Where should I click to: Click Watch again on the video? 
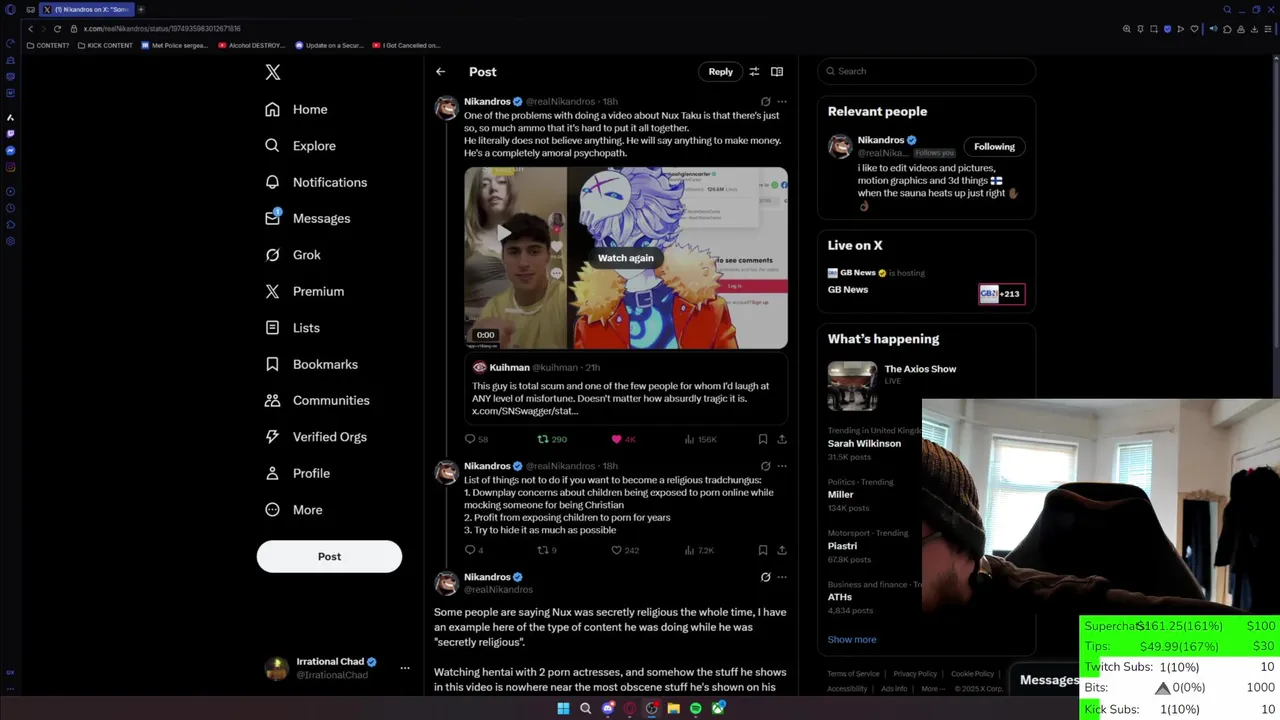625,258
